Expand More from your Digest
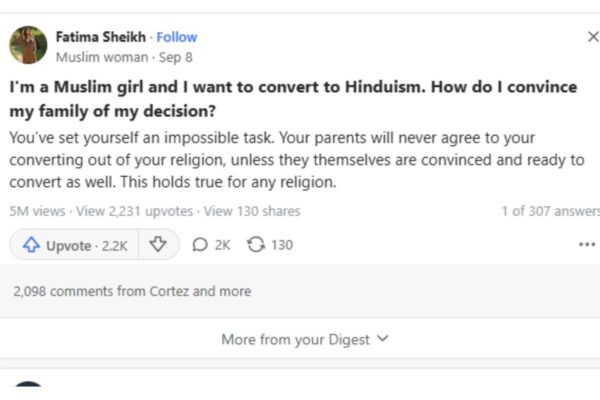Image resolution: width=600 pixels, height=400 pixels. (304, 340)
